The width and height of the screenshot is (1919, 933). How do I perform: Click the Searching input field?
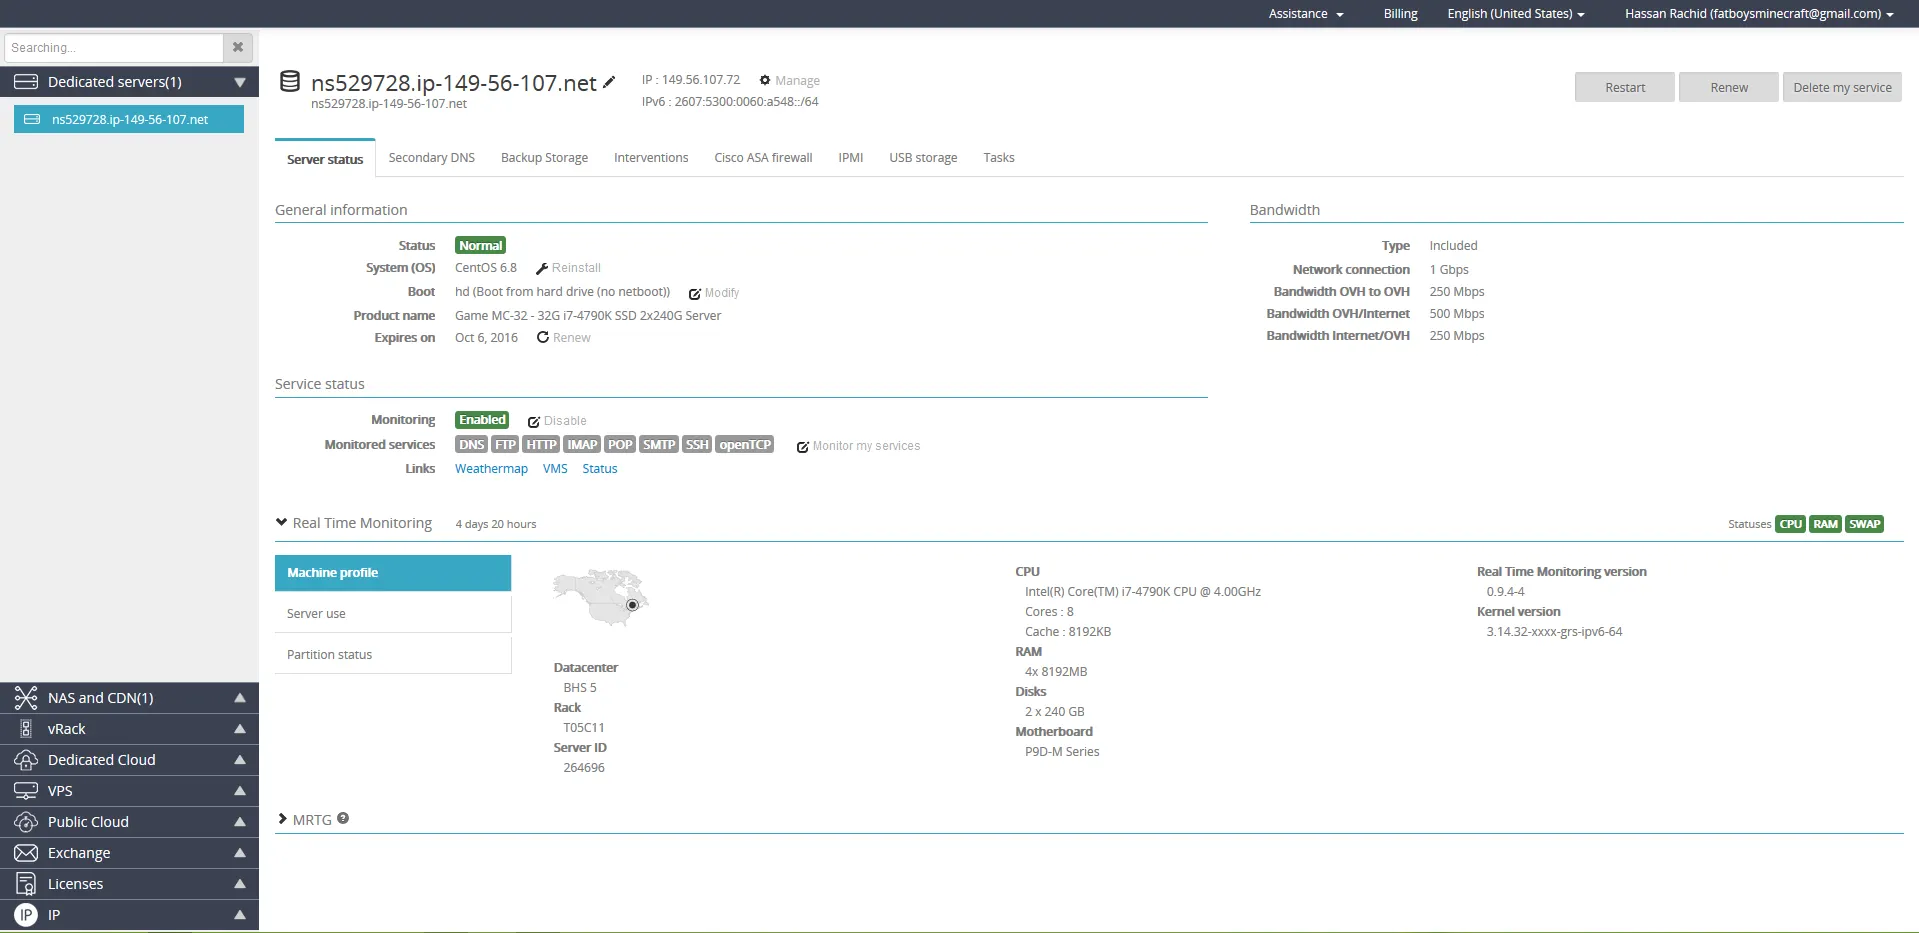(x=114, y=47)
